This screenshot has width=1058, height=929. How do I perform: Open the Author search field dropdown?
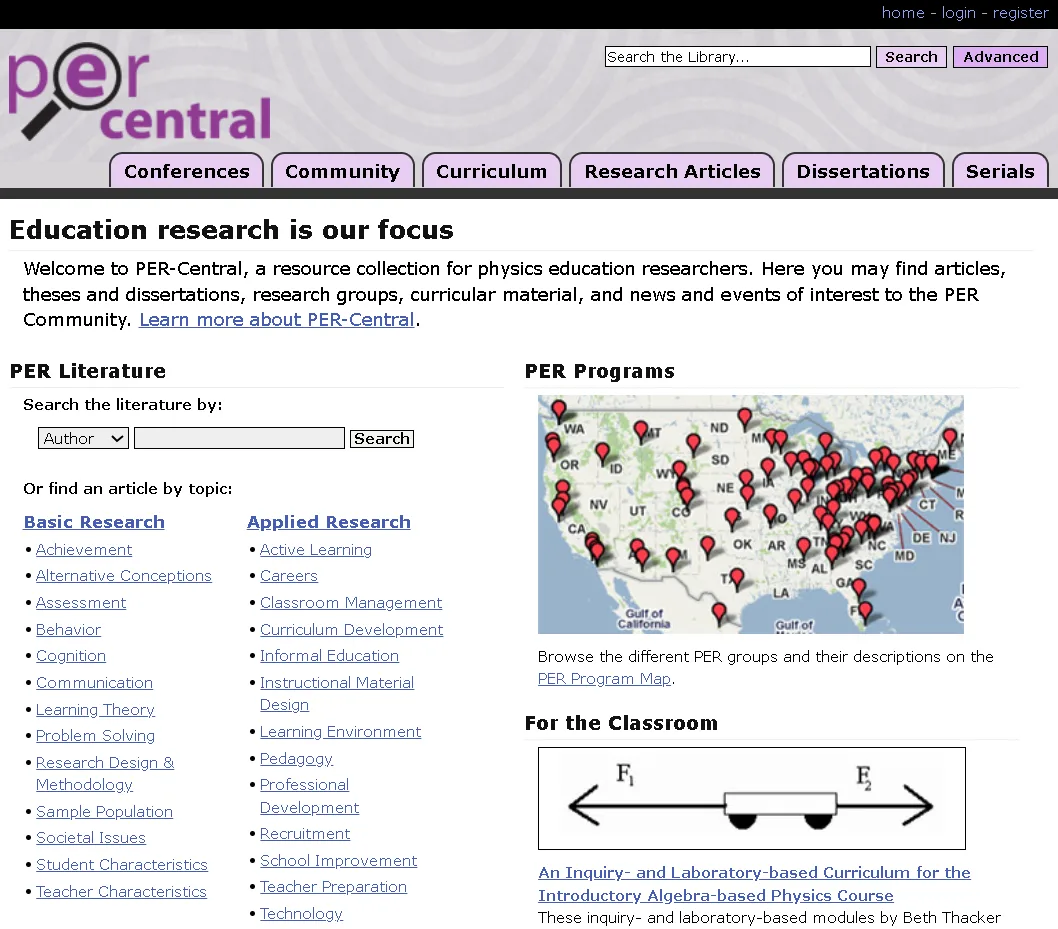point(83,438)
